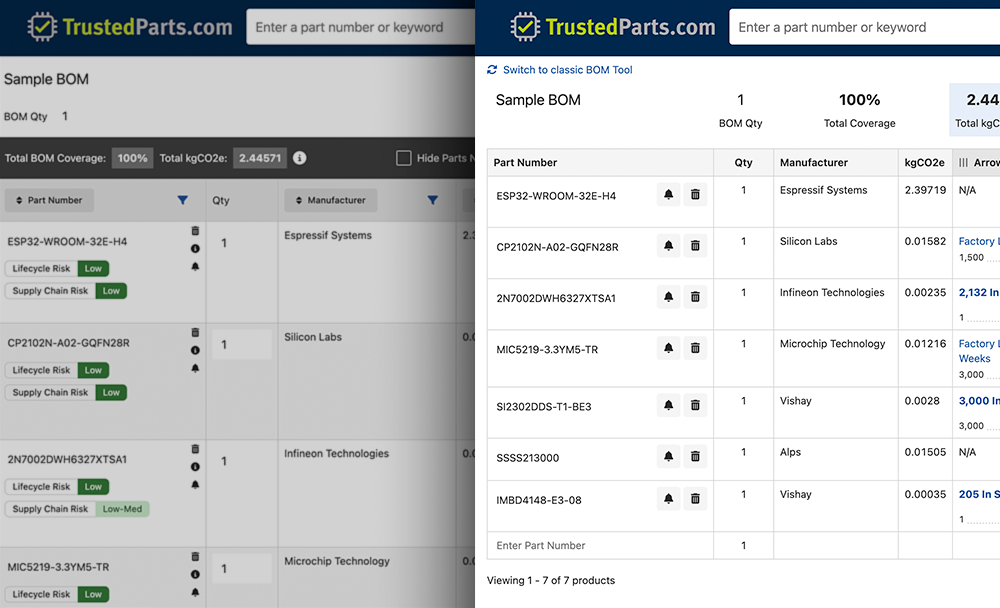1000x608 pixels.
Task: Delete CP2102N-A02-GQFN28R using its trash icon
Action: [696, 245]
